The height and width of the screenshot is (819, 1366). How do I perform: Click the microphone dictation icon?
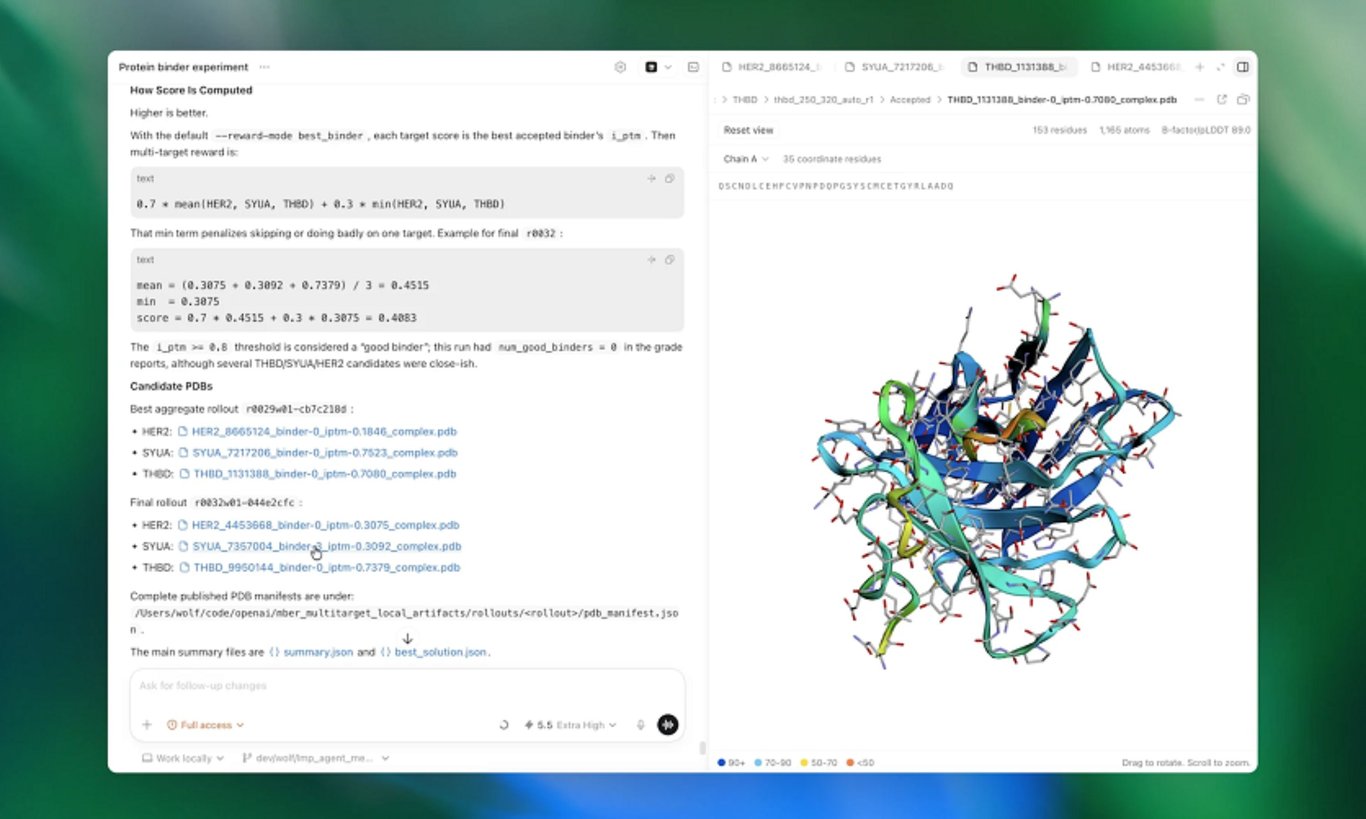(x=641, y=725)
